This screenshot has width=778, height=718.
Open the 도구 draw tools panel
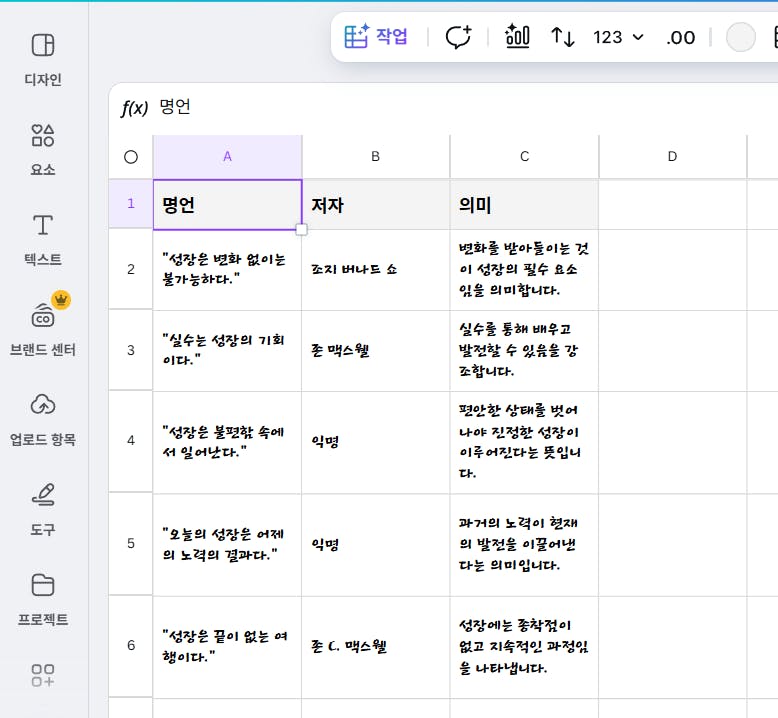tap(43, 508)
